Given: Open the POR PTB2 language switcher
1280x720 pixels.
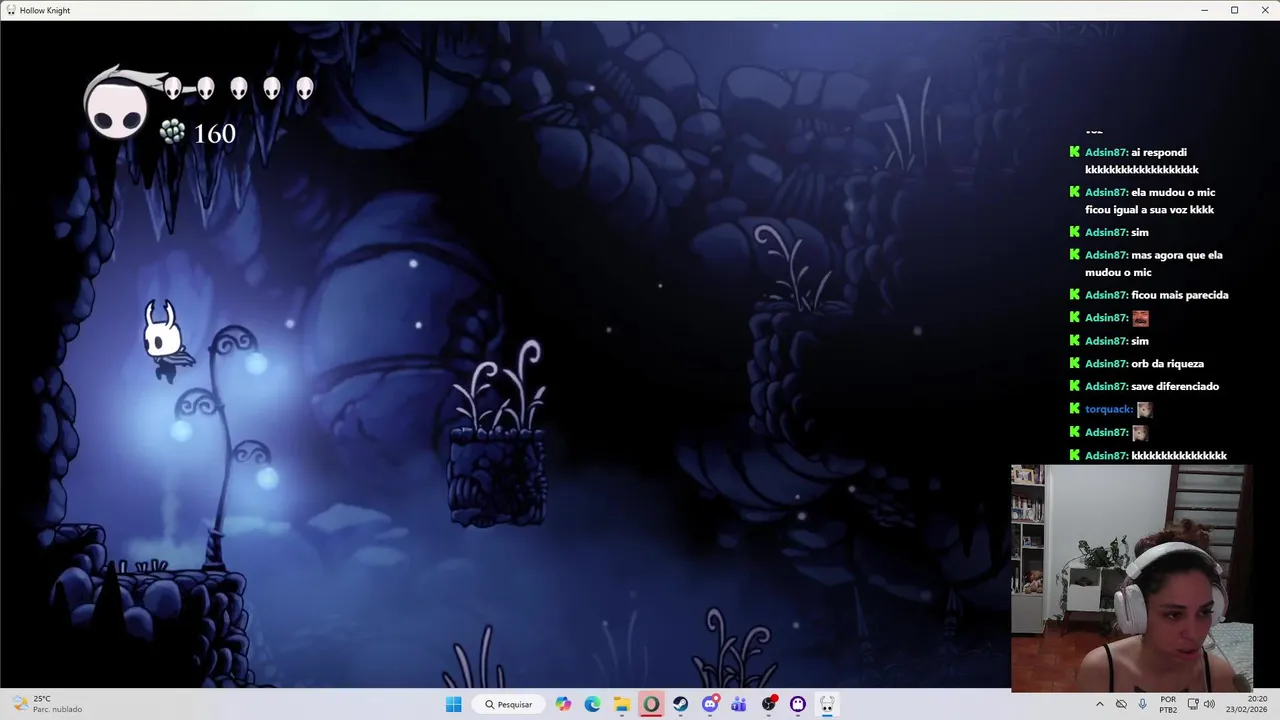Looking at the screenshot, I should click(1168, 704).
